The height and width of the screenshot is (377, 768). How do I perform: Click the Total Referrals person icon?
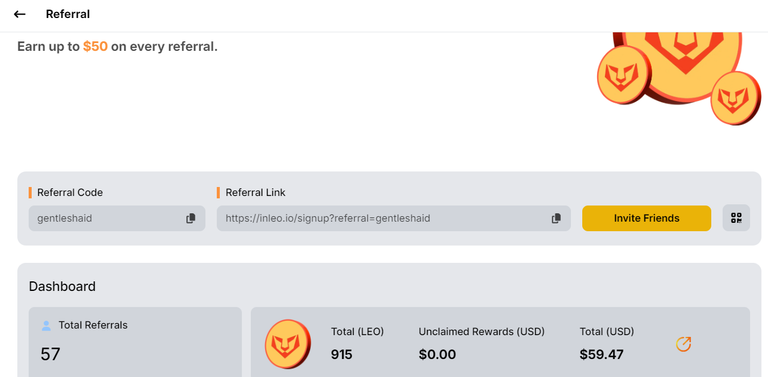coord(46,326)
